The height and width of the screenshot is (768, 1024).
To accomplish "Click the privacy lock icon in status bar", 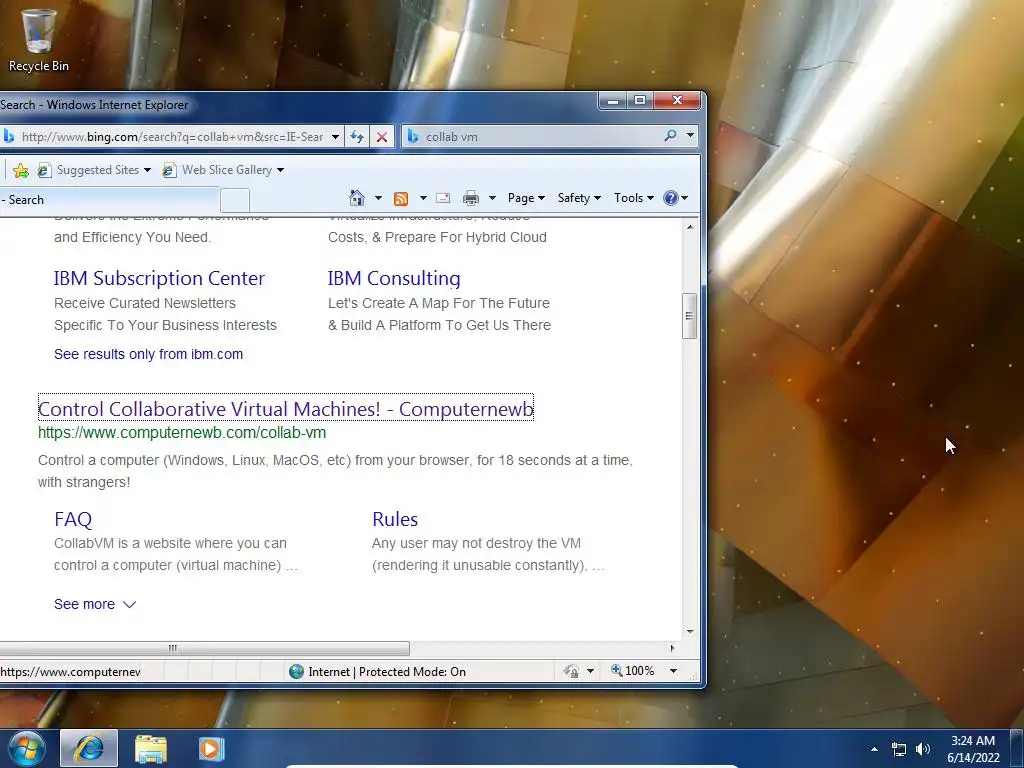I will (x=571, y=671).
